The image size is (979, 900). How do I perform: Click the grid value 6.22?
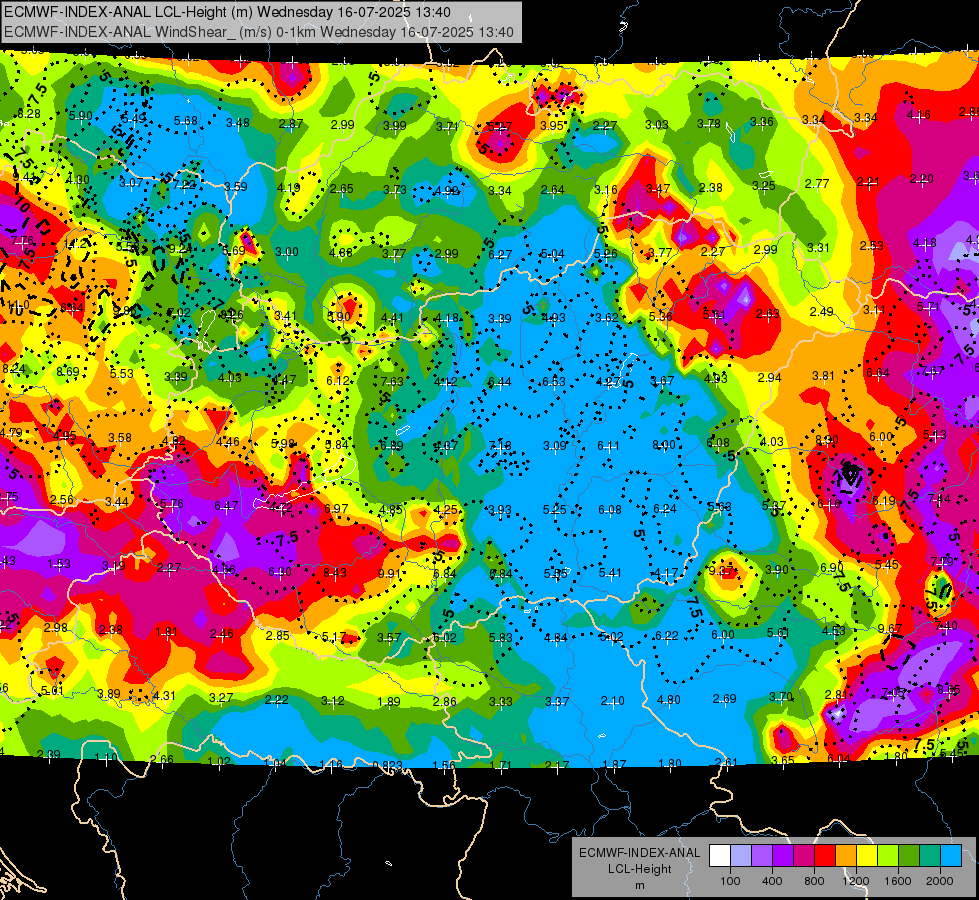tap(667, 635)
